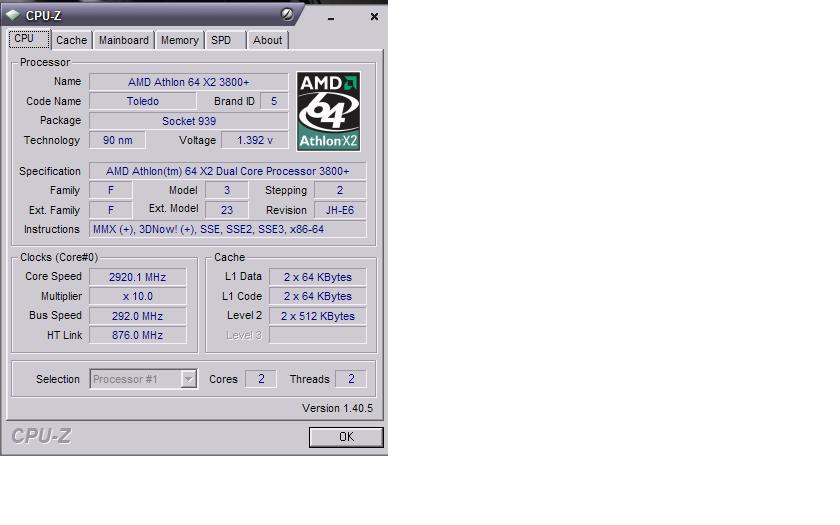Click the Ext. Model value 23
Image resolution: width=840 pixels, height=525 pixels.
[227, 210]
